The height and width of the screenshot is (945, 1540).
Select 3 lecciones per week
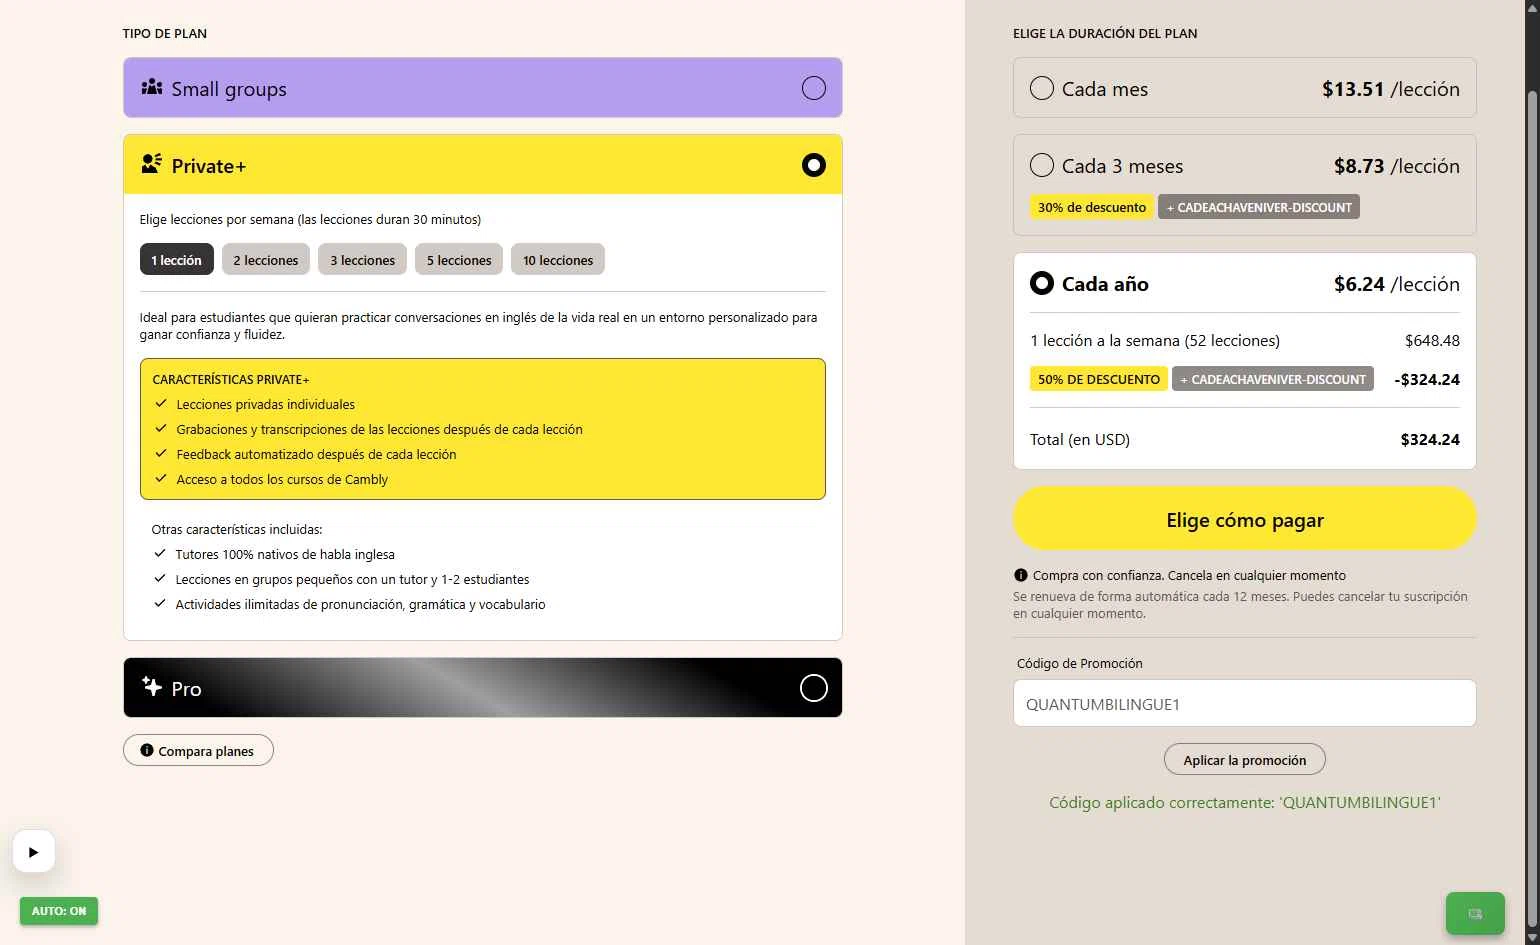[363, 259]
